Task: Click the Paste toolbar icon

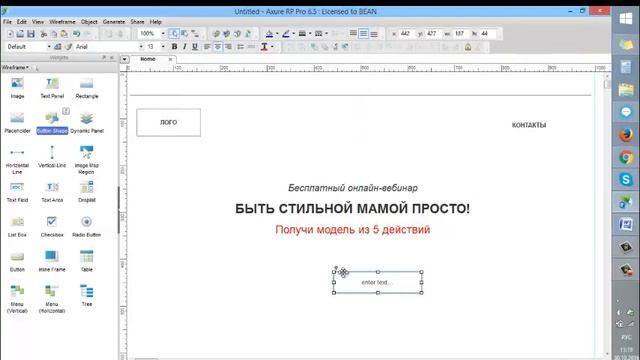Action: click(x=64, y=34)
